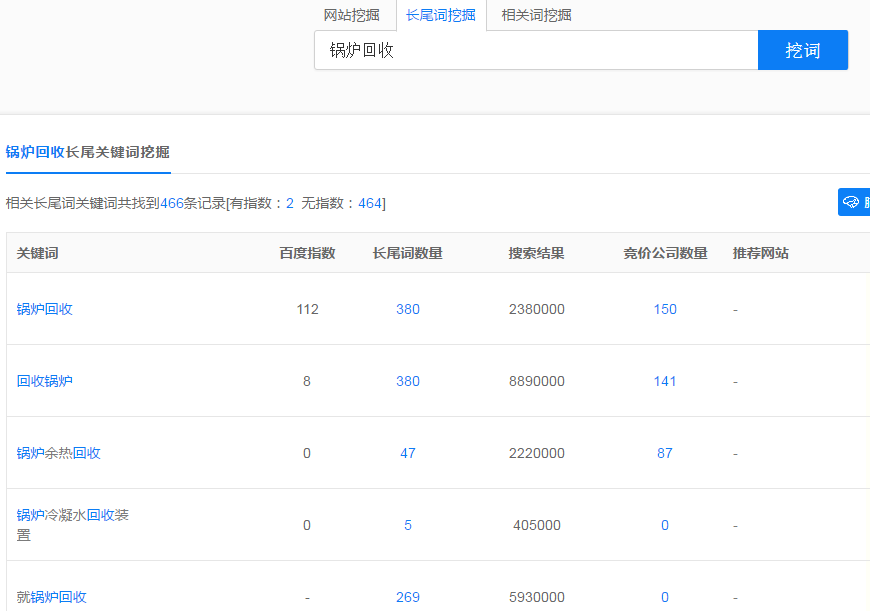Click bidding company count 141

(x=665, y=381)
